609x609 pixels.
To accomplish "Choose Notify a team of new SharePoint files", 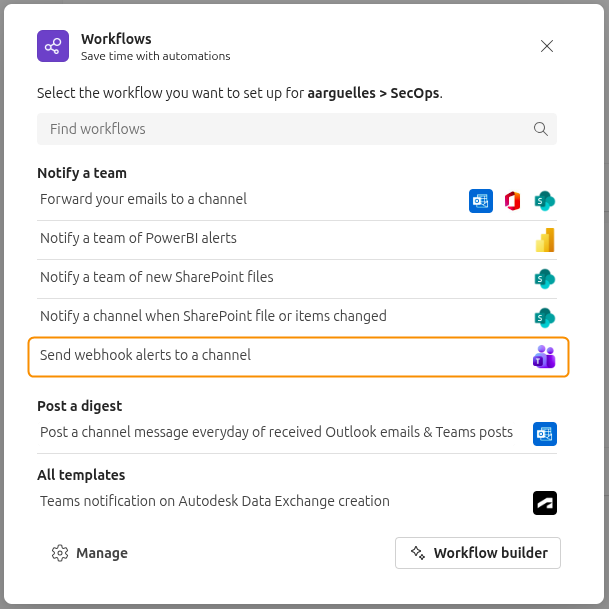I will coord(157,277).
